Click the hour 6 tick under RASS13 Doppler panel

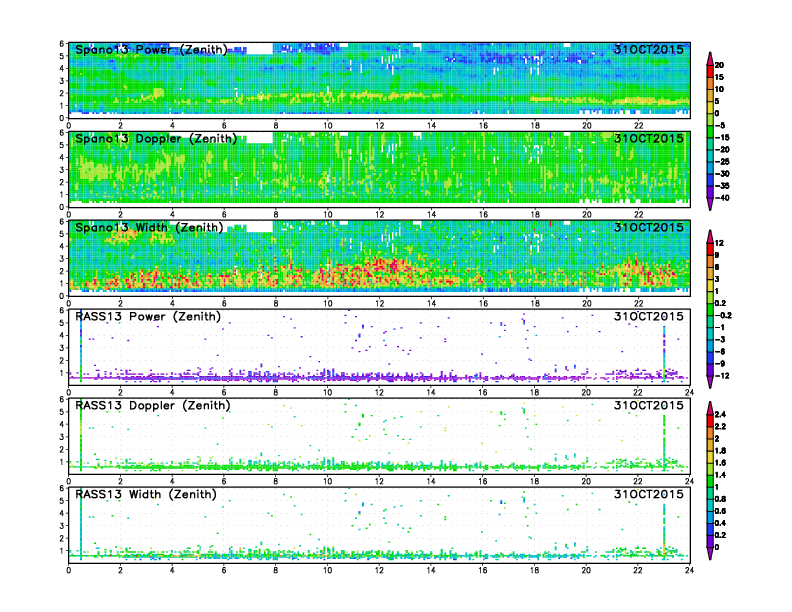pos(224,481)
